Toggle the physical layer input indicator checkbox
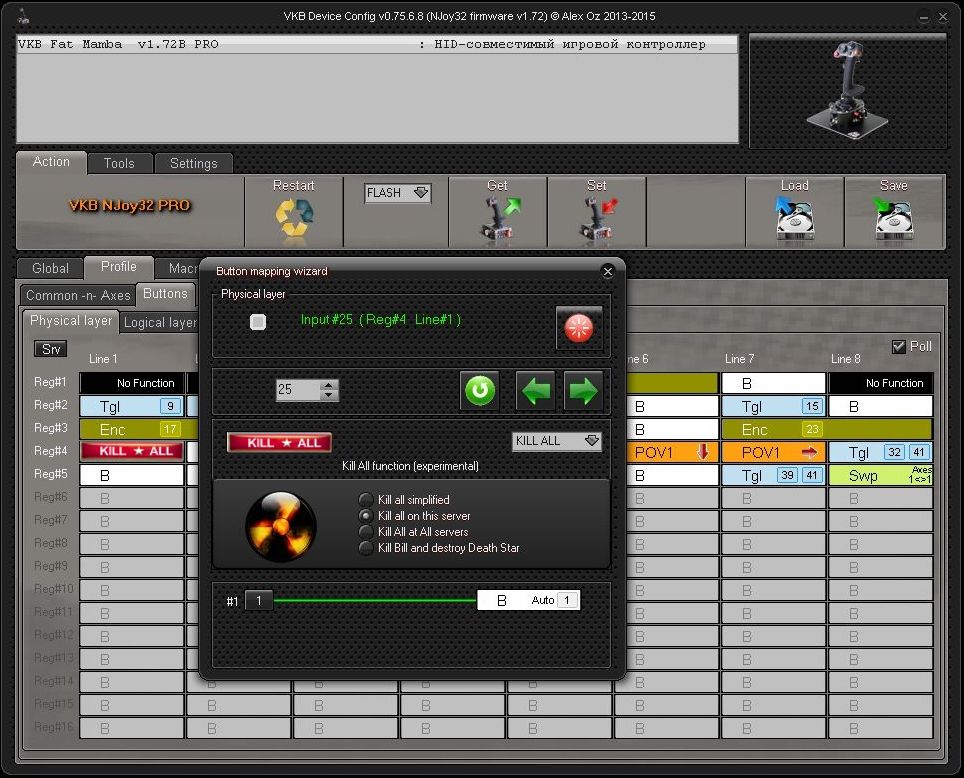 point(258,322)
